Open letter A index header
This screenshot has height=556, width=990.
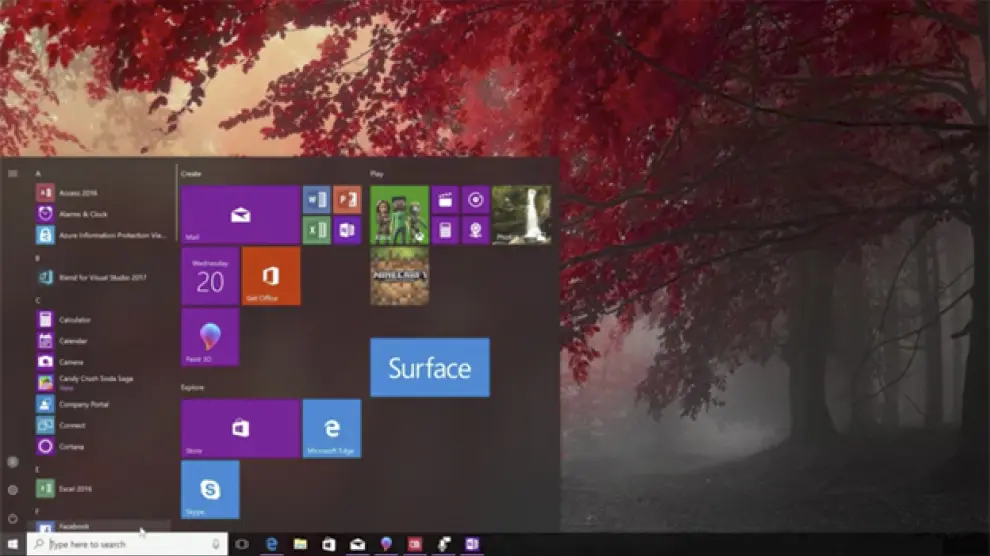[x=38, y=174]
